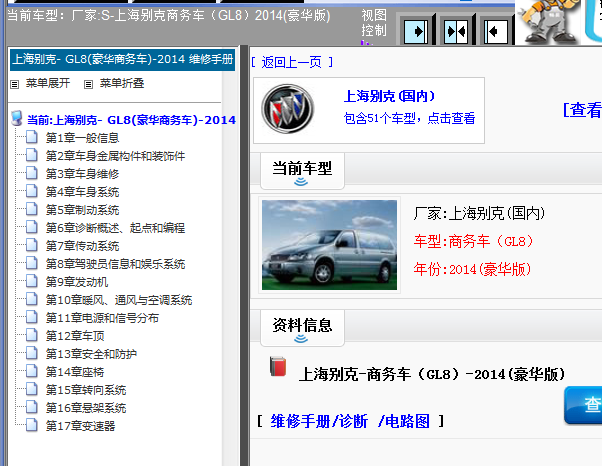Screen dimensions: 602x466
Task: Click the page icon for 第4章车身系统
Action: coord(31,191)
